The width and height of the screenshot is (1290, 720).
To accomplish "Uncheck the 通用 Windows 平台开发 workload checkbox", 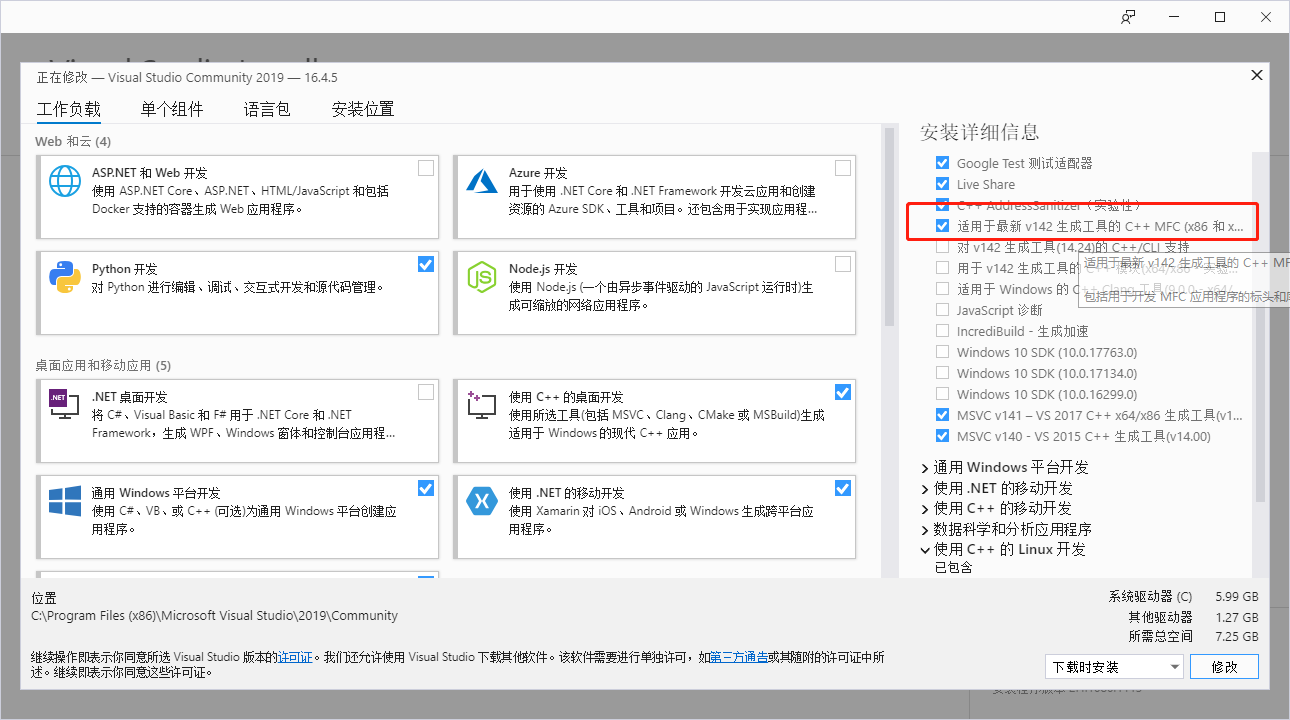I will point(426,488).
